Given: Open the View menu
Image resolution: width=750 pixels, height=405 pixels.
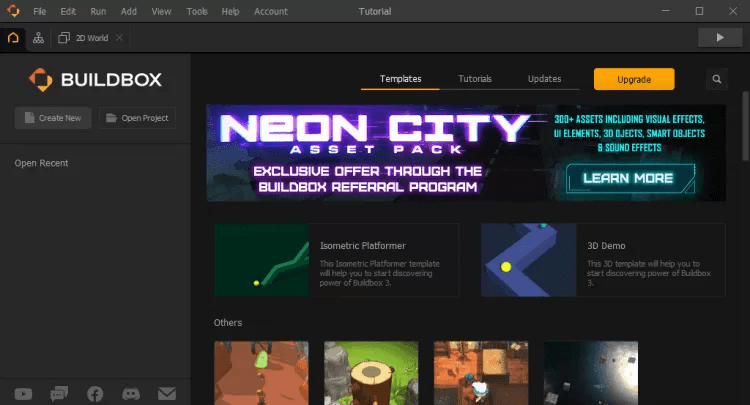Looking at the screenshot, I should (161, 11).
